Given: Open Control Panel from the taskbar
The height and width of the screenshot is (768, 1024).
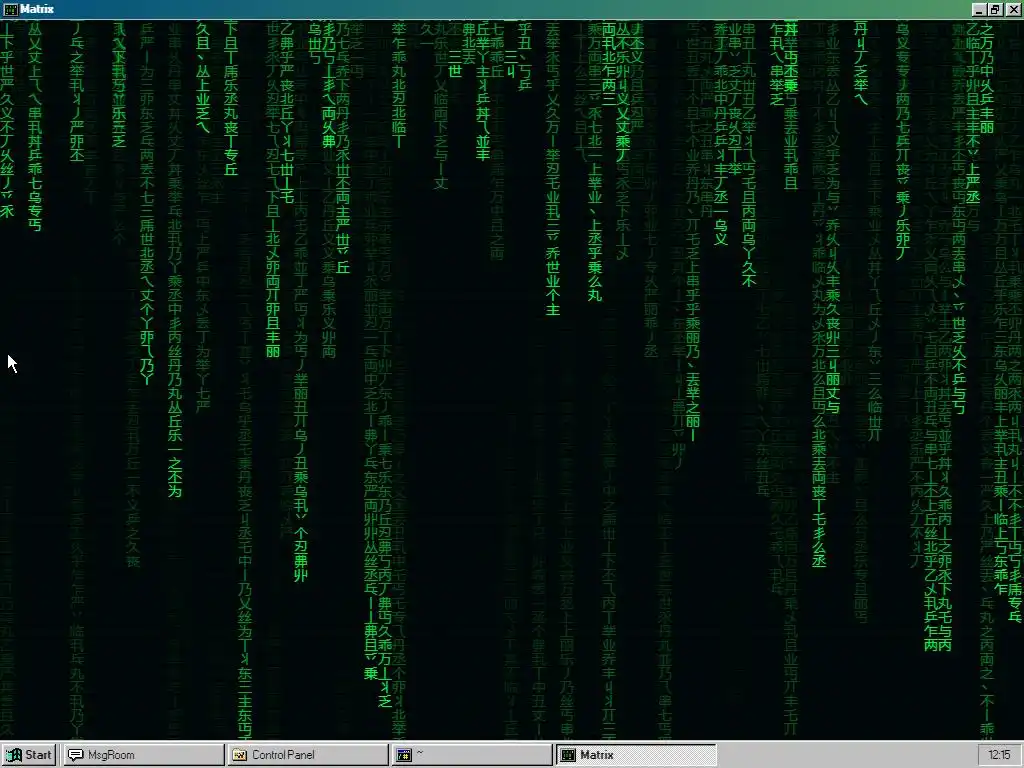Looking at the screenshot, I should [308, 755].
